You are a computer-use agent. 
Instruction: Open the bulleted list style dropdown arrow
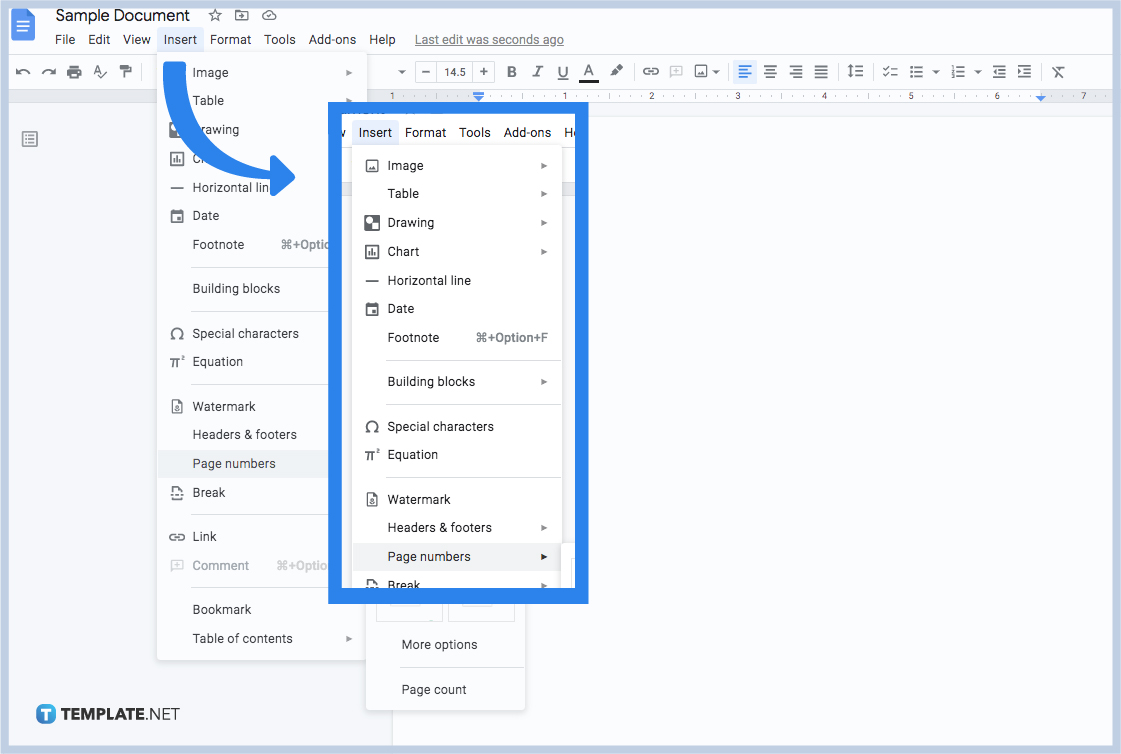coord(935,71)
